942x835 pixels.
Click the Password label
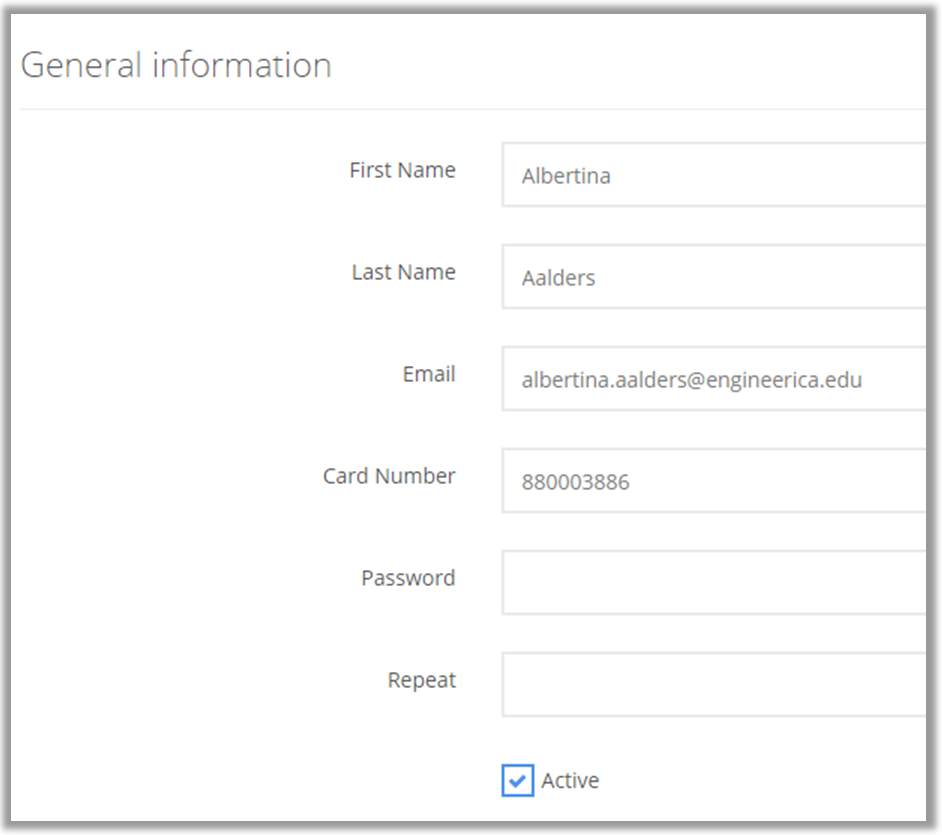coord(408,579)
